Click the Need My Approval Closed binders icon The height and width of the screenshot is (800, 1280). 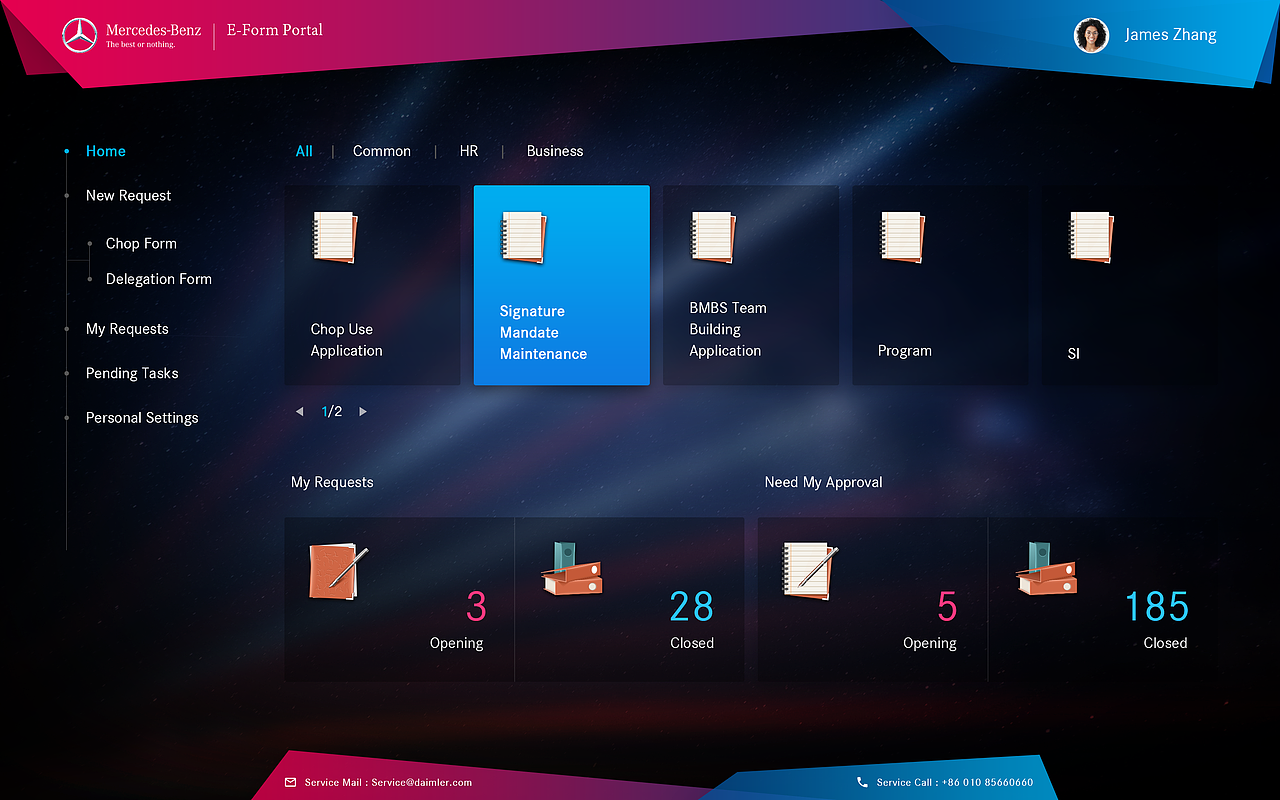click(1046, 568)
